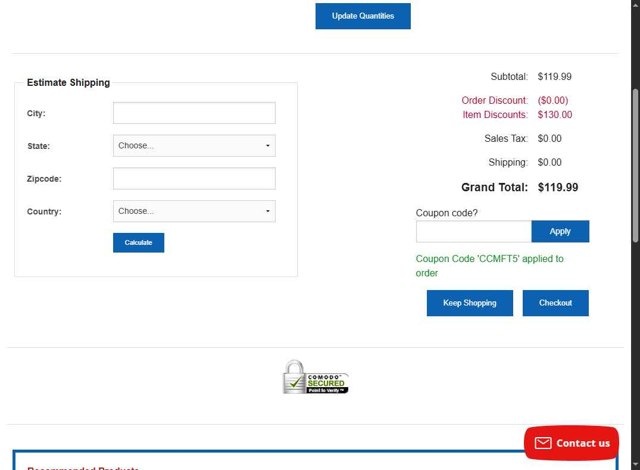Select the Grand Total amount $119.99
The width and height of the screenshot is (640, 470).
point(558,187)
